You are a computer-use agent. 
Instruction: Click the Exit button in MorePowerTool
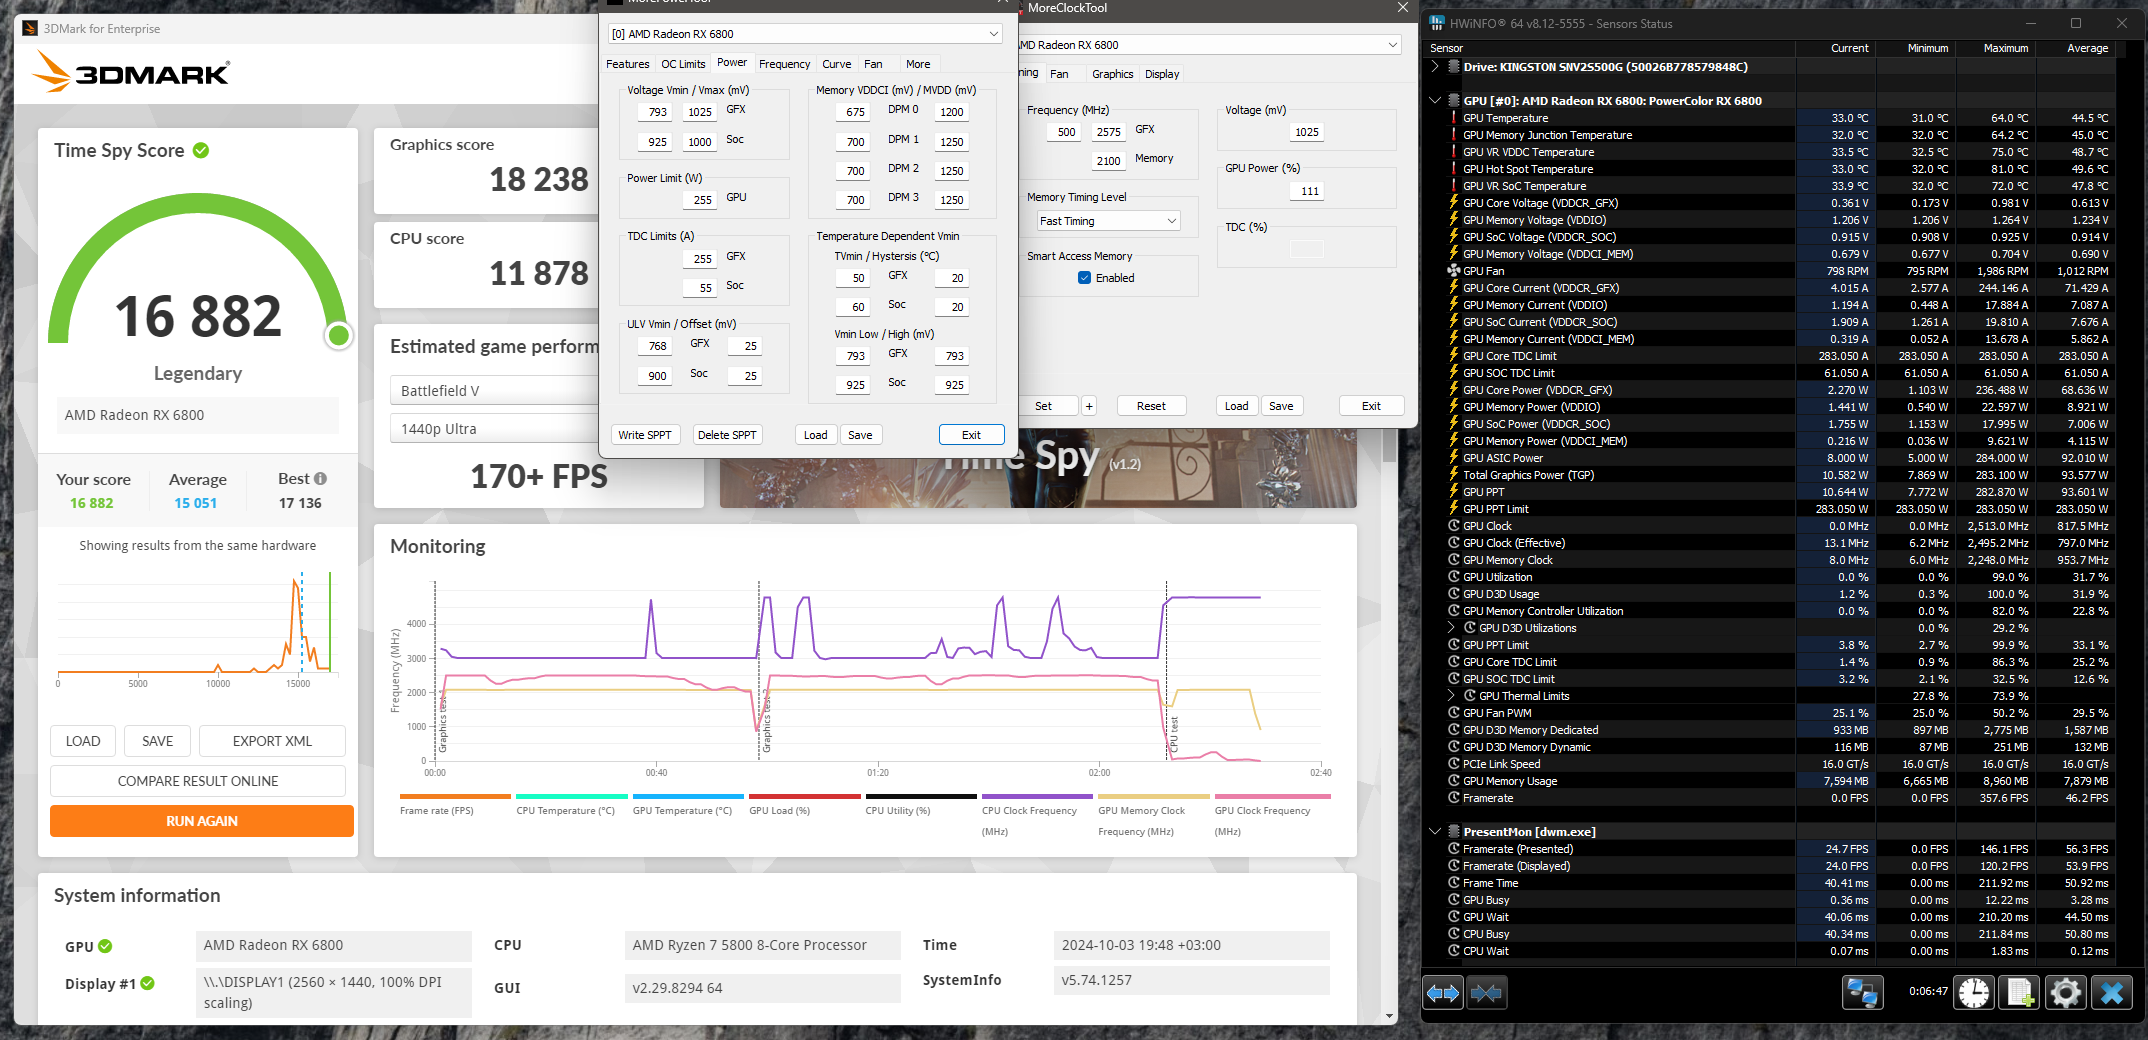point(971,435)
